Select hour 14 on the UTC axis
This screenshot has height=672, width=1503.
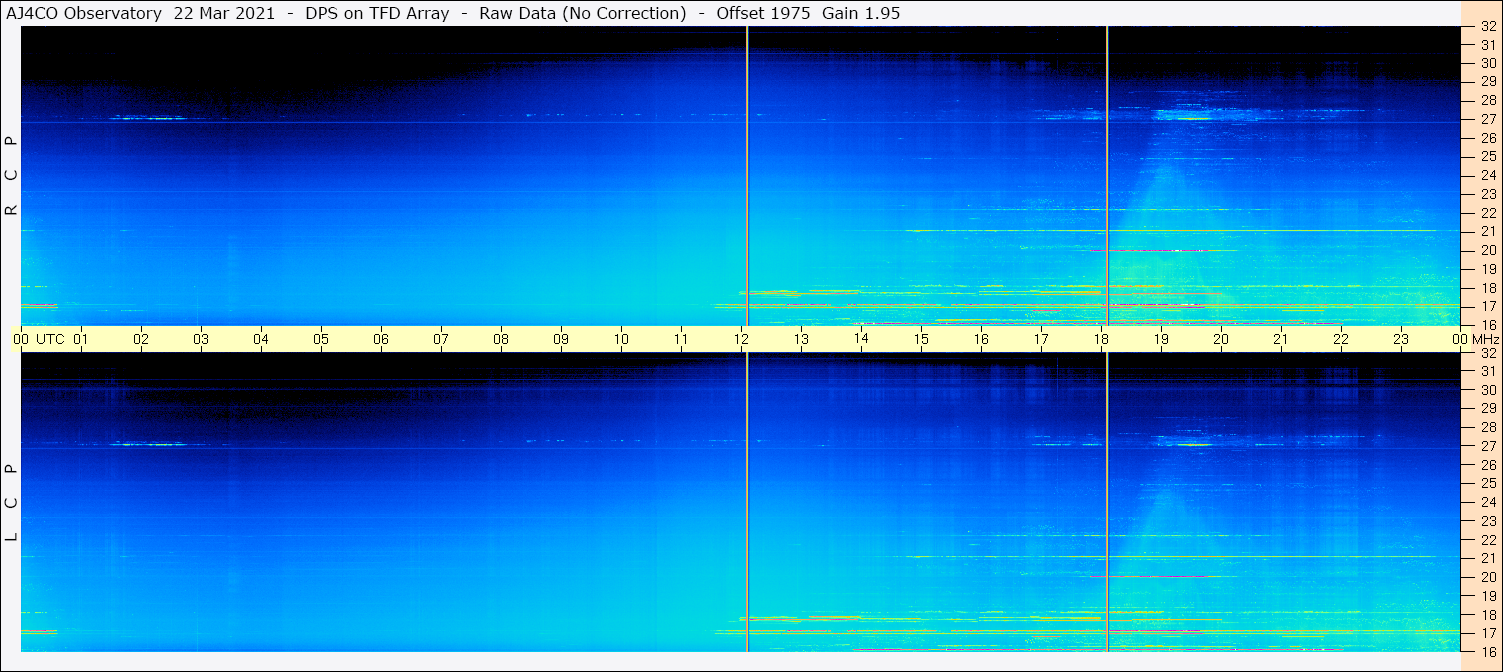point(861,338)
